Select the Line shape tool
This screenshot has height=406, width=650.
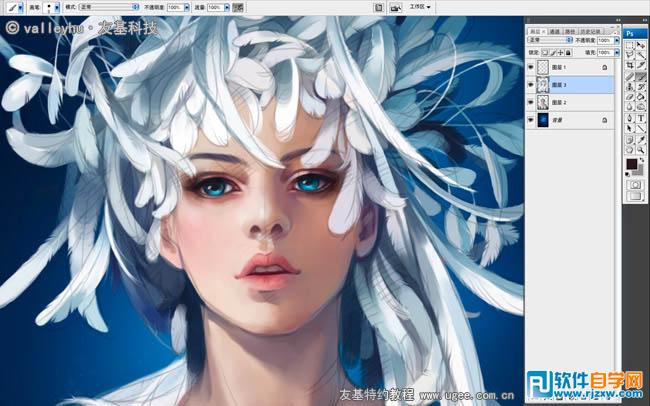641,129
